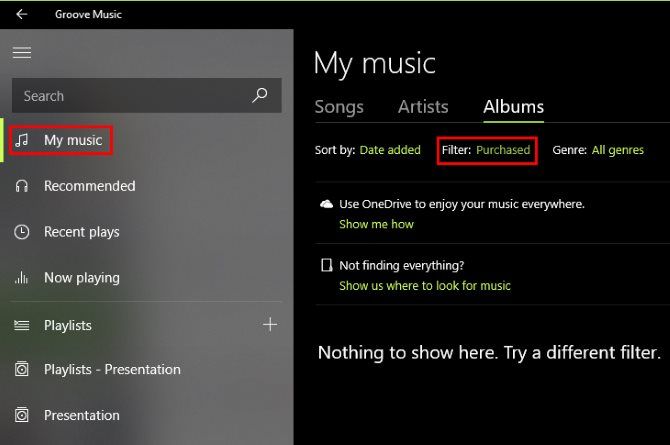
Task: Click the My music page heading
Action: [x=375, y=64]
